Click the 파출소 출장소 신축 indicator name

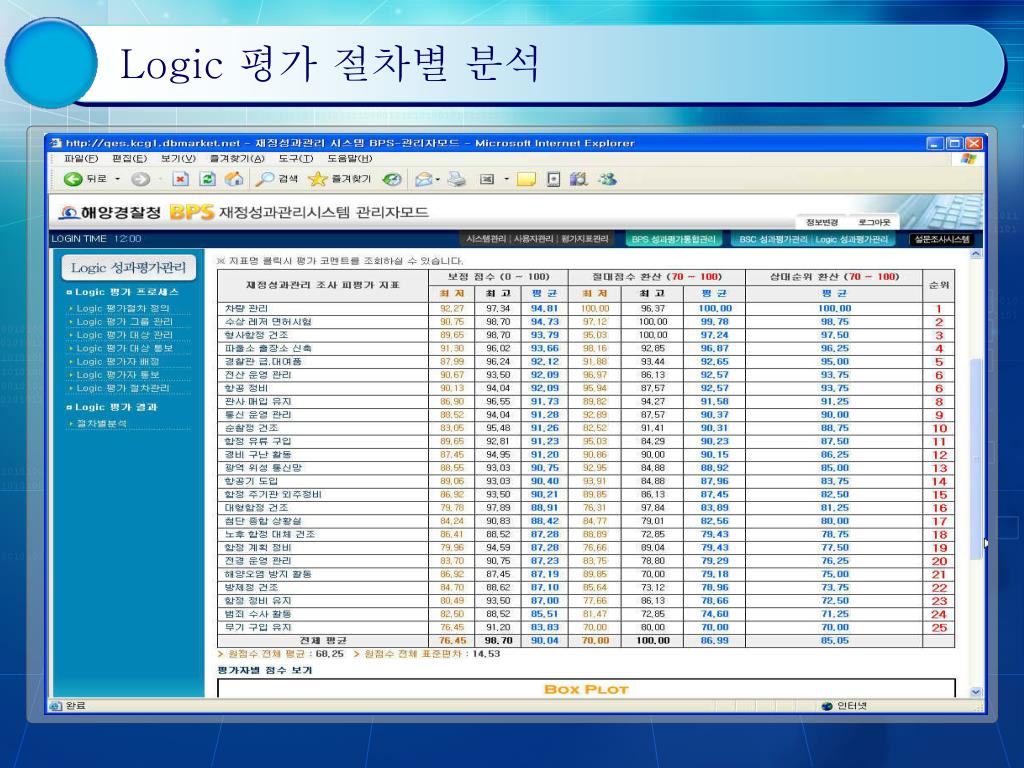point(268,348)
